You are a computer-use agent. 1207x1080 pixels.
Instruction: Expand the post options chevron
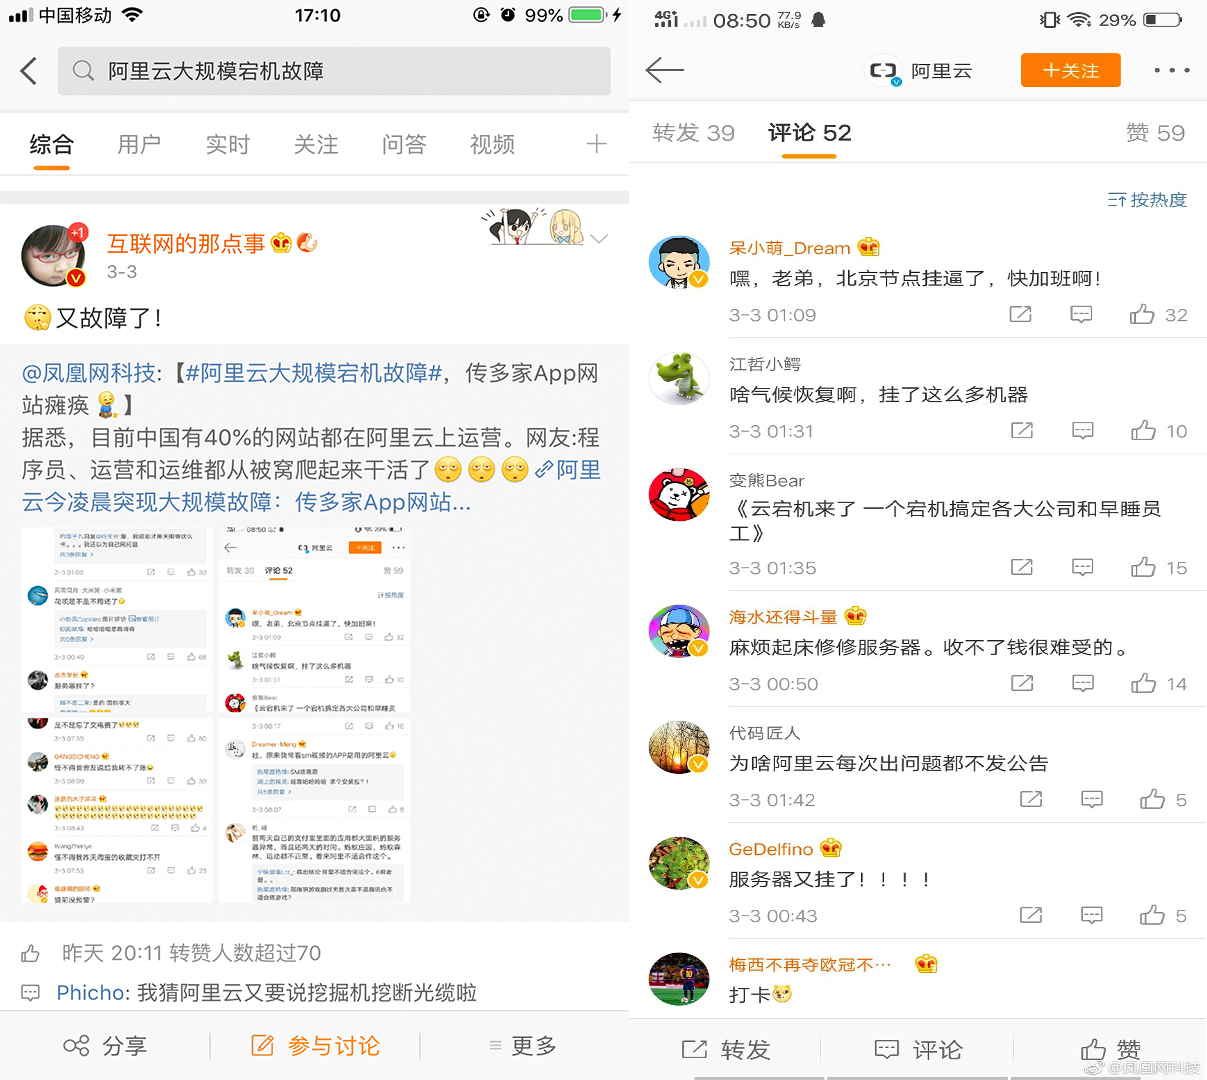pos(599,239)
